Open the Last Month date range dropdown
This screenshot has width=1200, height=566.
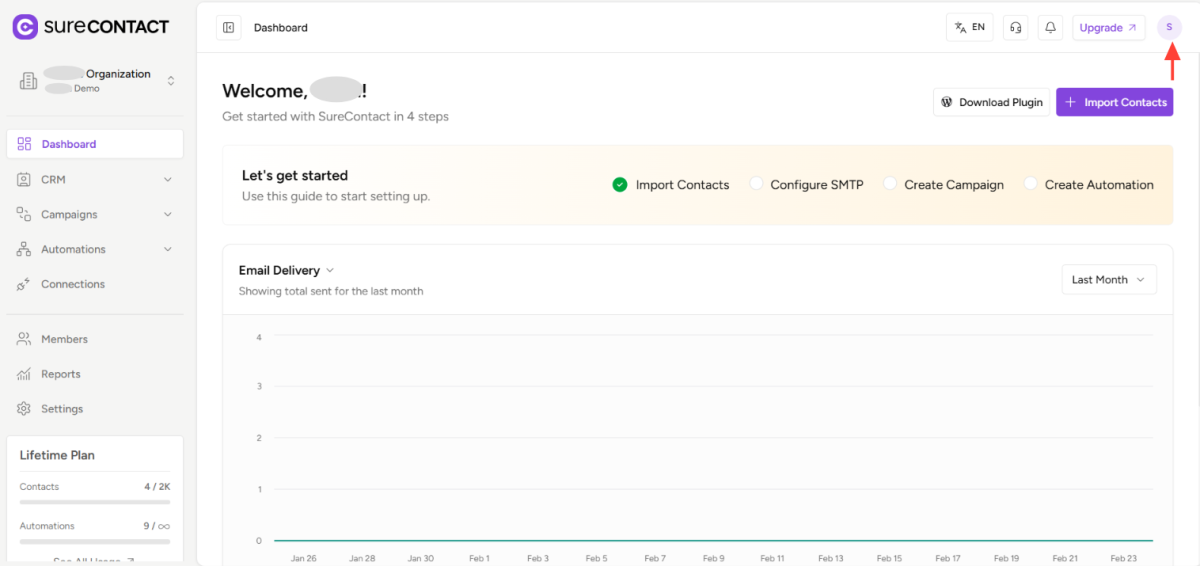1108,280
